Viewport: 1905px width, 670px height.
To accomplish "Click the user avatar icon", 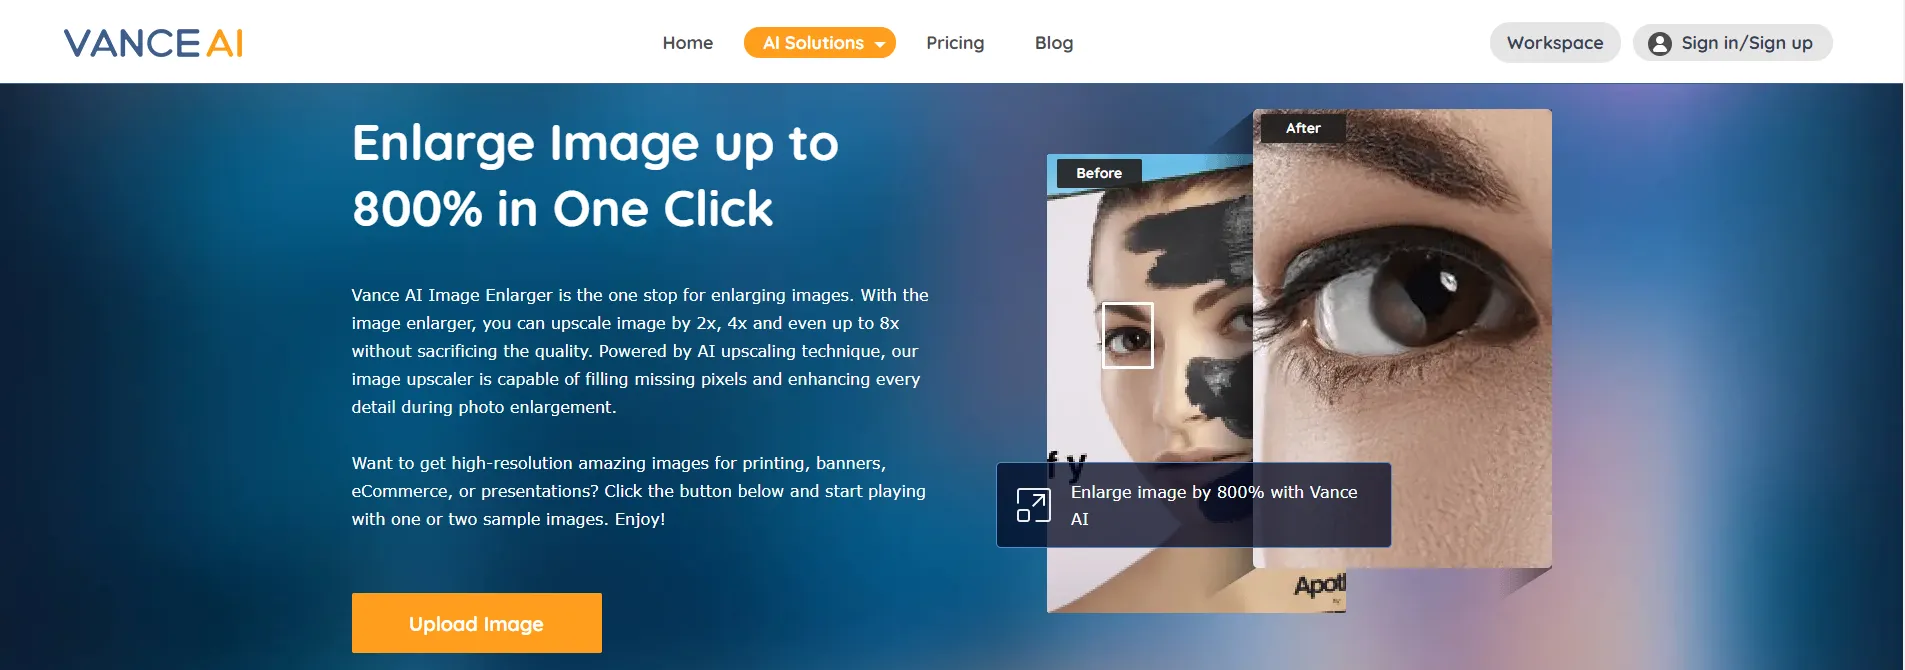I will point(1659,43).
